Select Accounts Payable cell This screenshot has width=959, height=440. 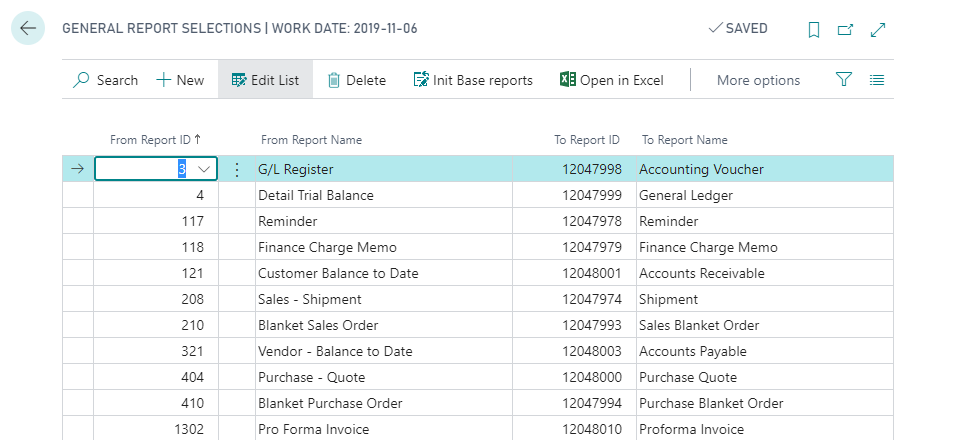[x=765, y=351]
